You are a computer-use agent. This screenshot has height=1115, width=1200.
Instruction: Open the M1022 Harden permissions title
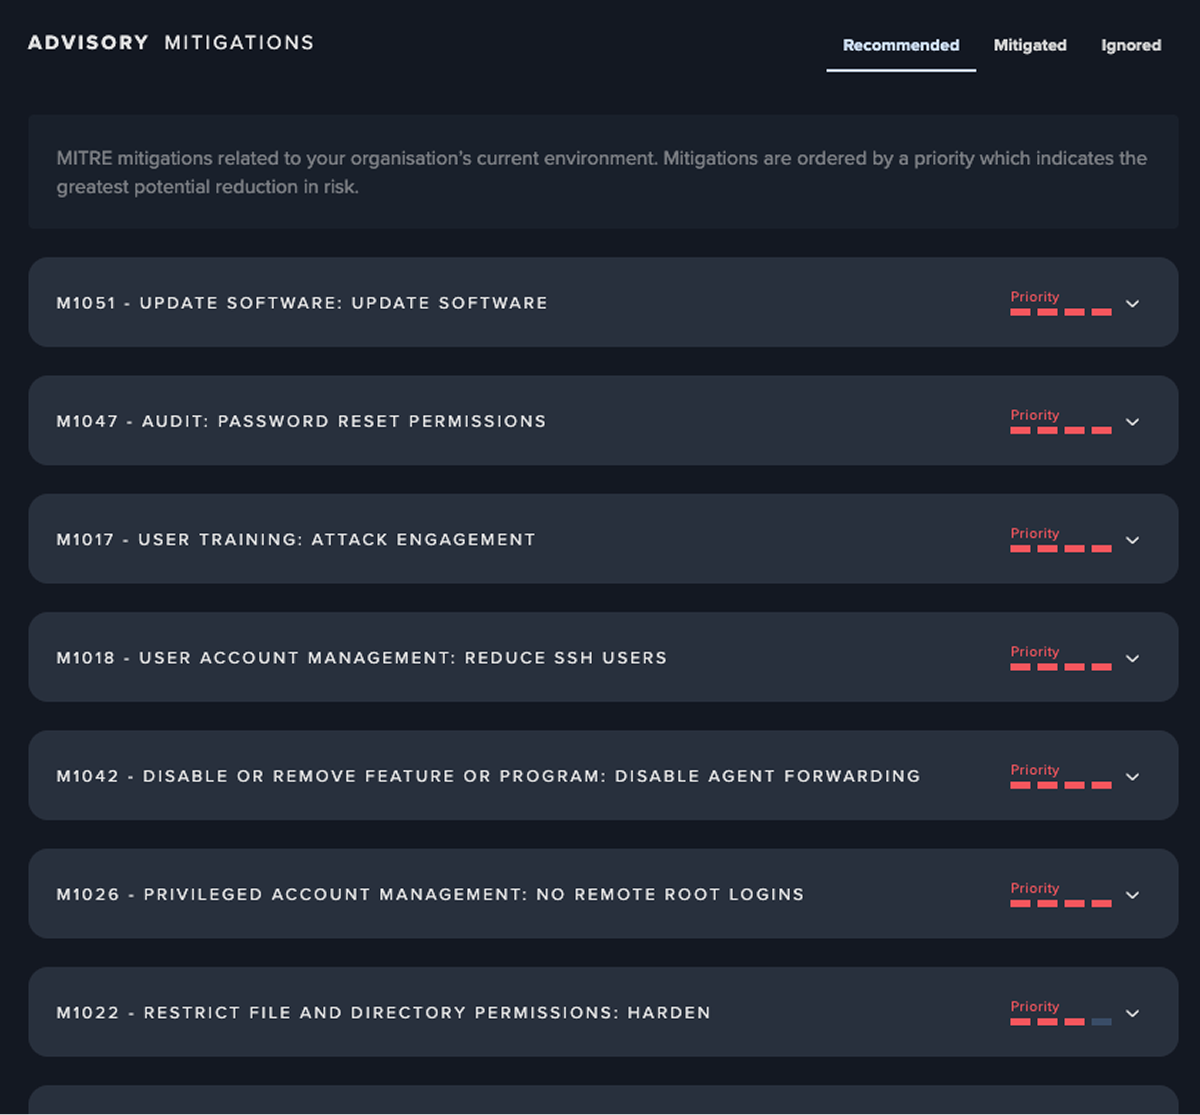pos(383,1013)
